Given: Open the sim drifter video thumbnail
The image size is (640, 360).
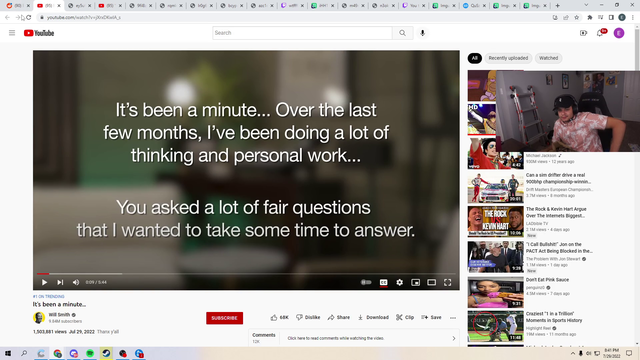Looking at the screenshot, I should click(496, 187).
